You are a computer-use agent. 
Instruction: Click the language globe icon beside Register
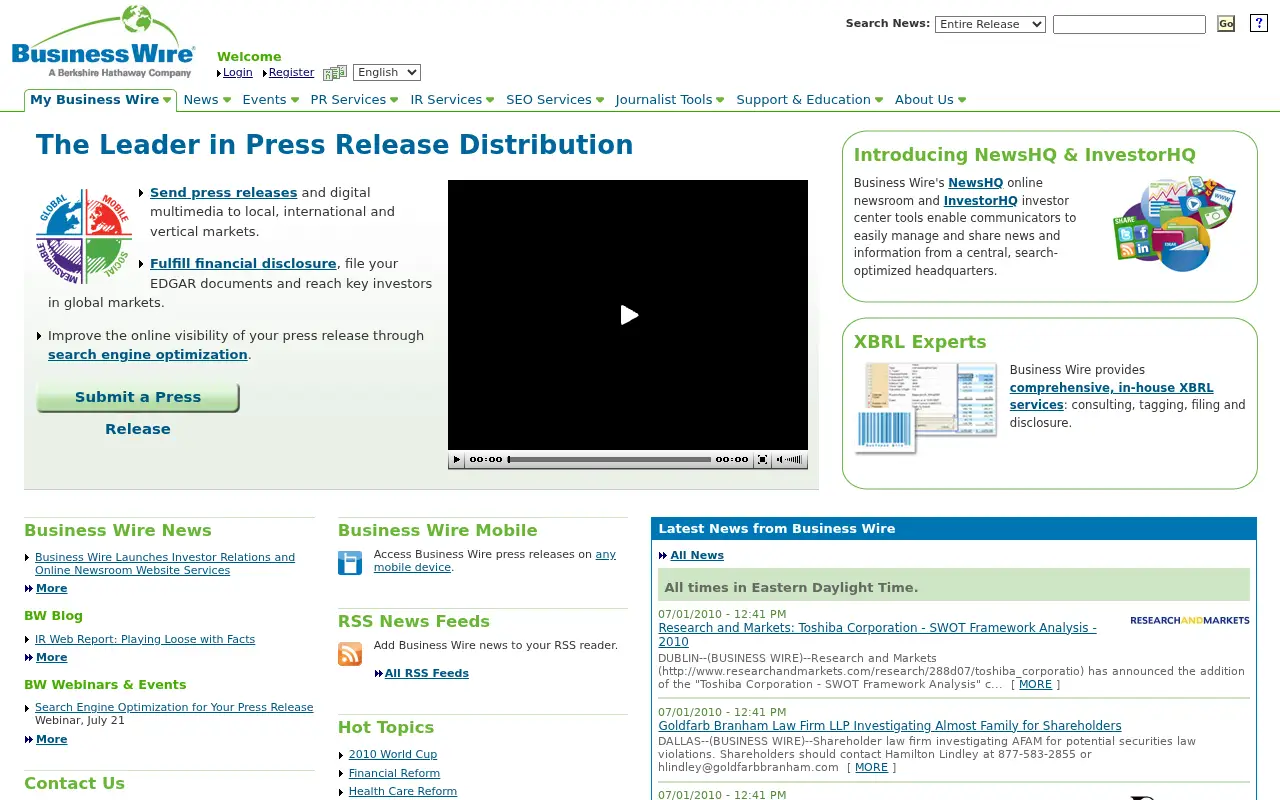pyautogui.click(x=335, y=72)
